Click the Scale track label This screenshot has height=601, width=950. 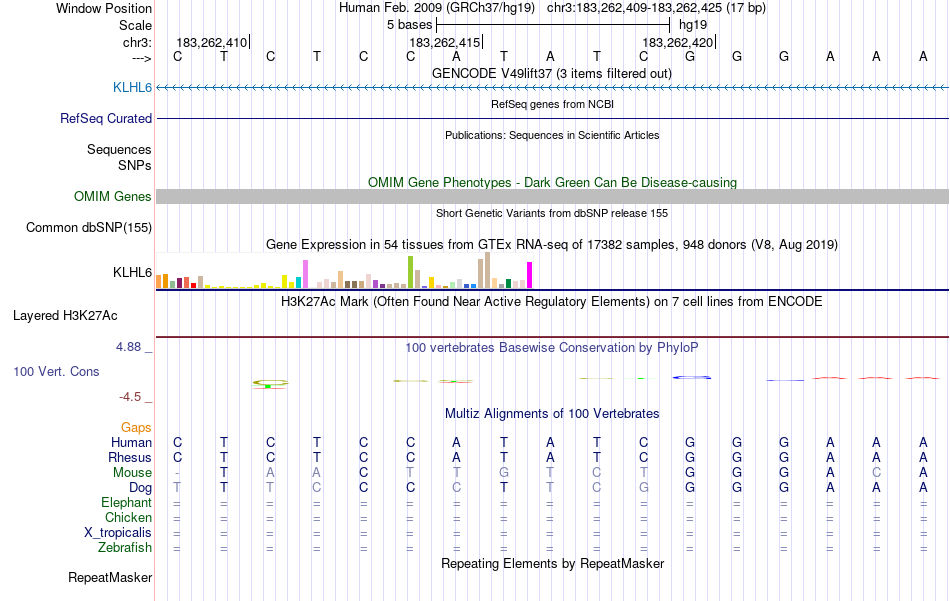click(x=135, y=25)
